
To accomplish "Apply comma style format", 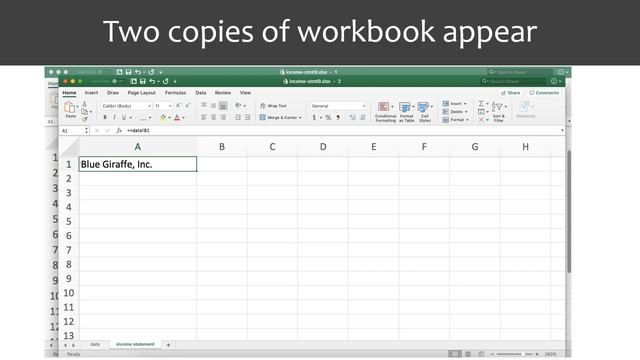I will (338, 118).
